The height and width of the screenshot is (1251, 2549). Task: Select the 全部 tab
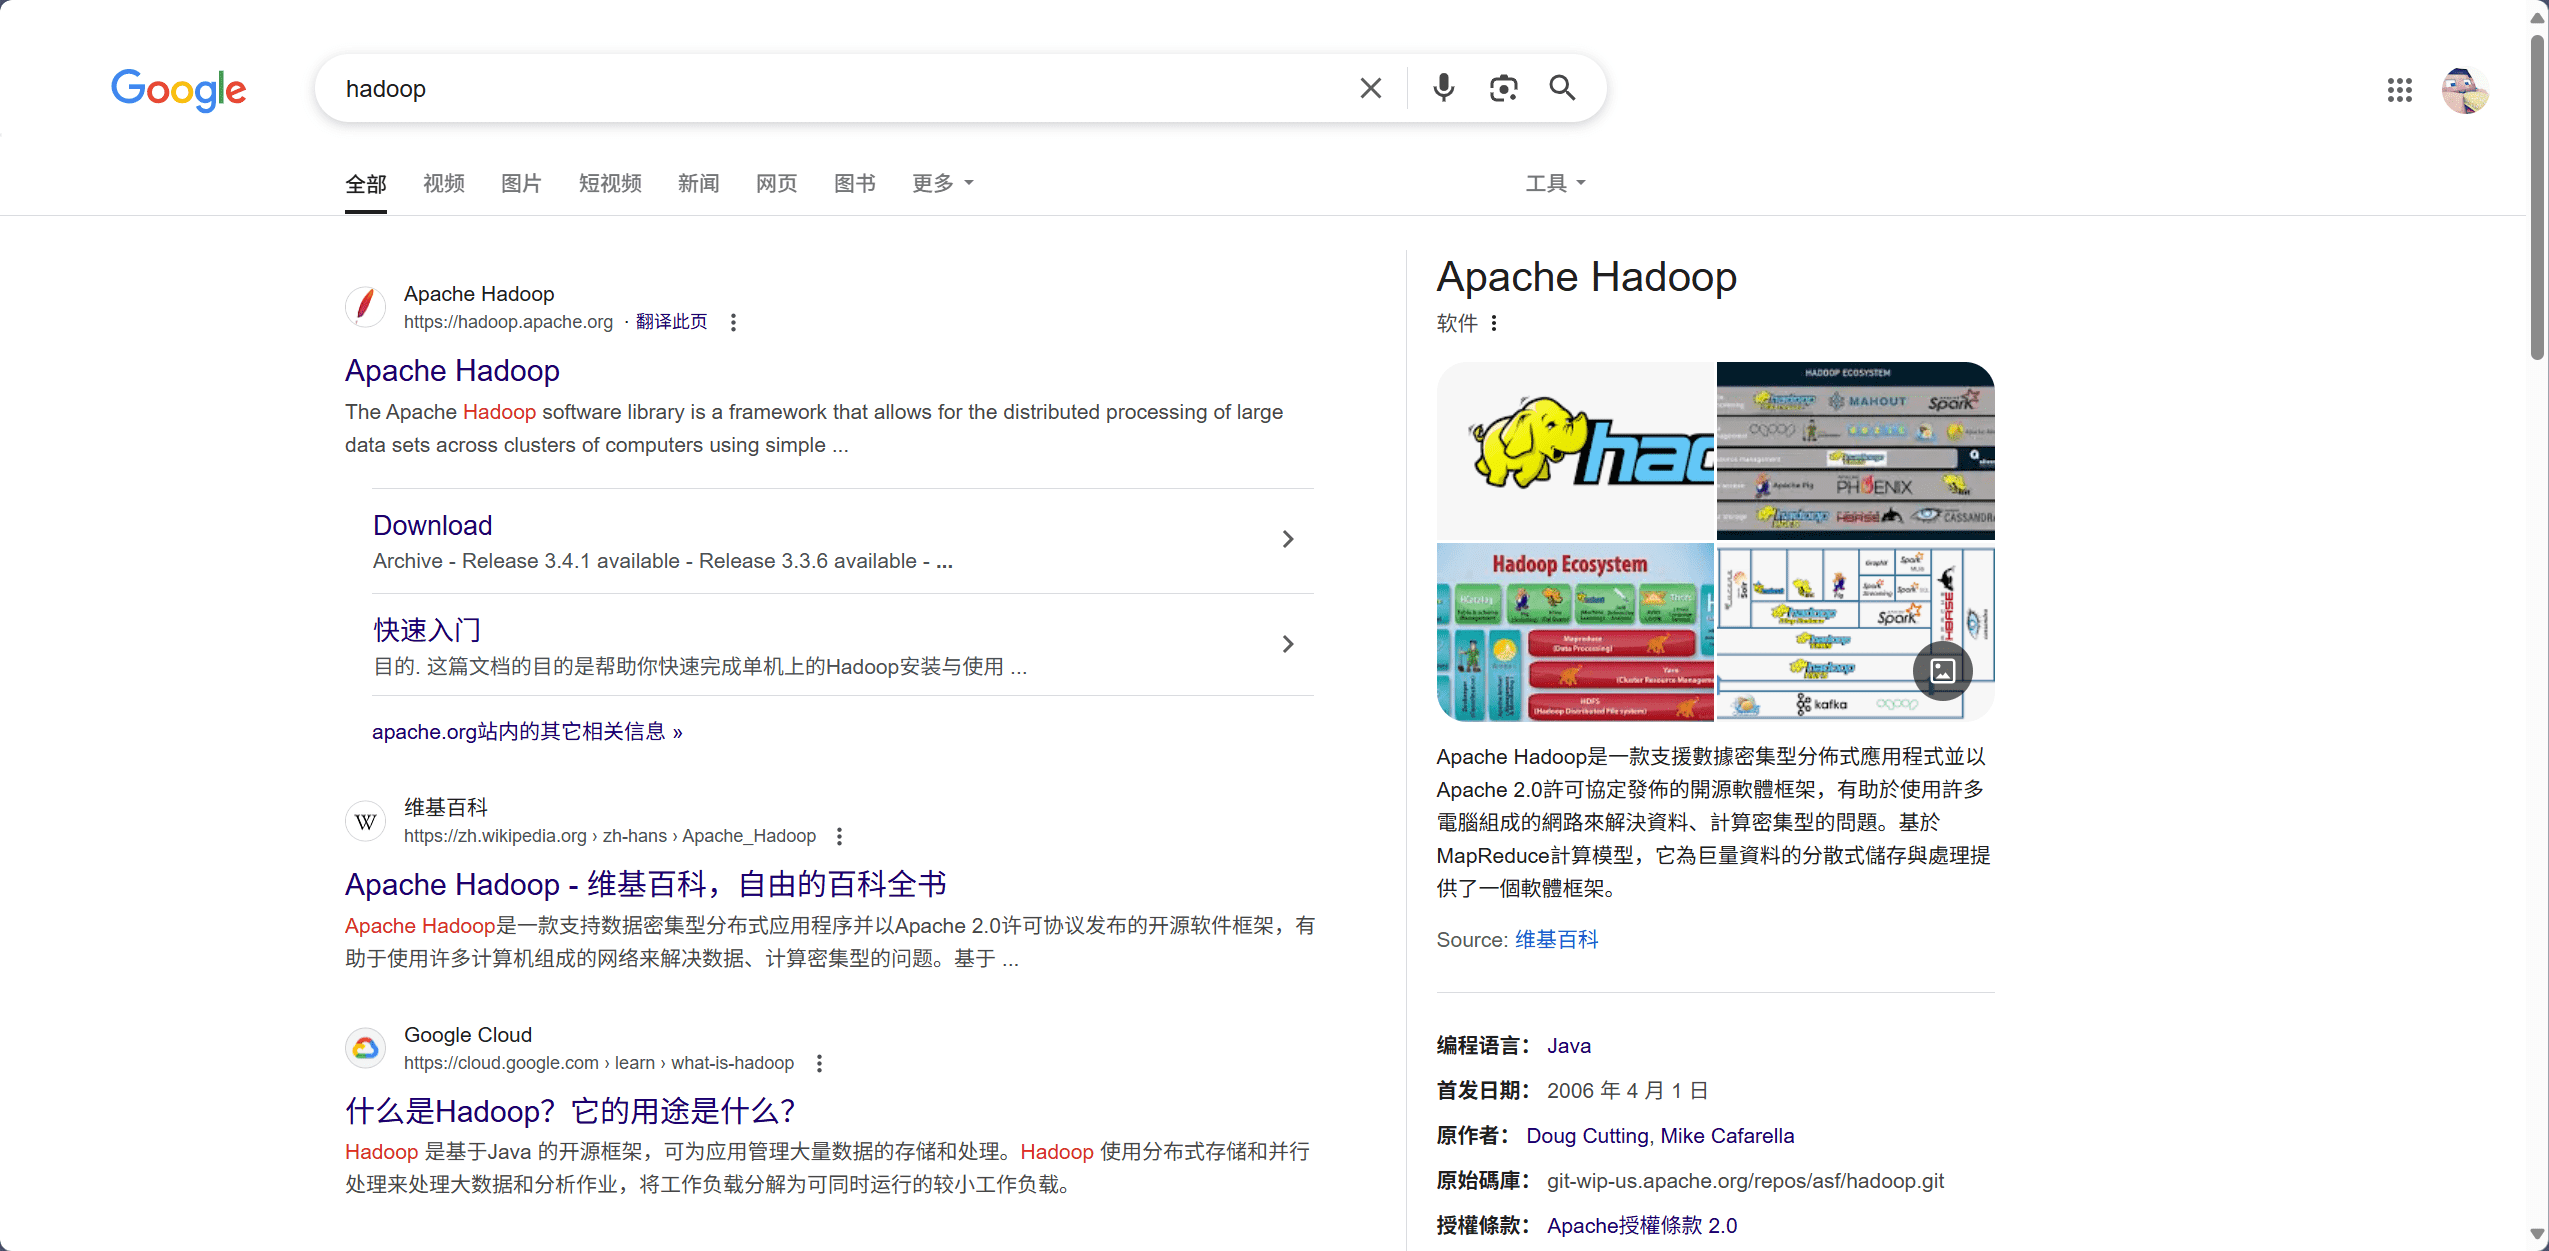(x=365, y=184)
